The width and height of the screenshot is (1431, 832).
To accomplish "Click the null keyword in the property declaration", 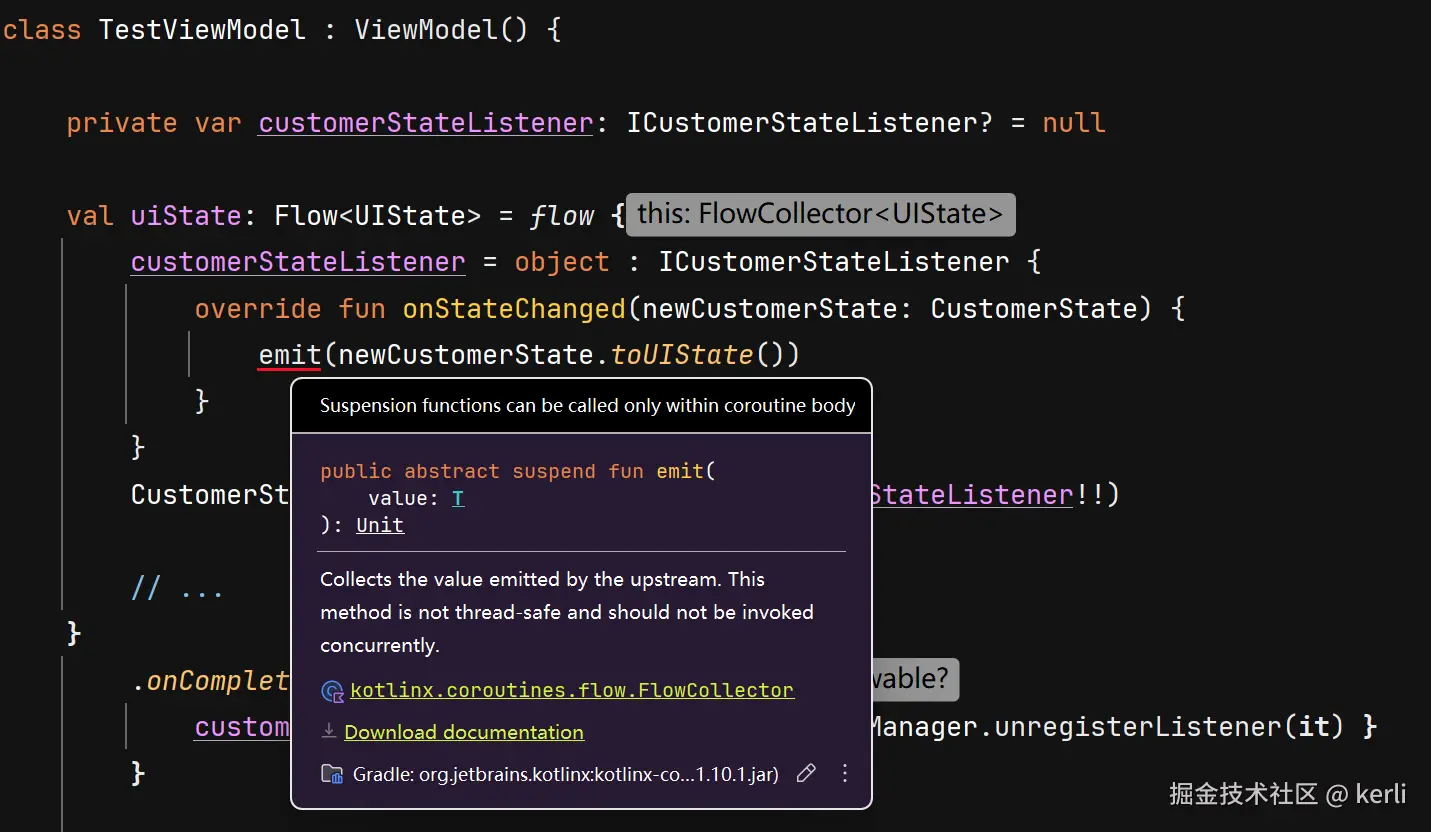I will point(1073,123).
